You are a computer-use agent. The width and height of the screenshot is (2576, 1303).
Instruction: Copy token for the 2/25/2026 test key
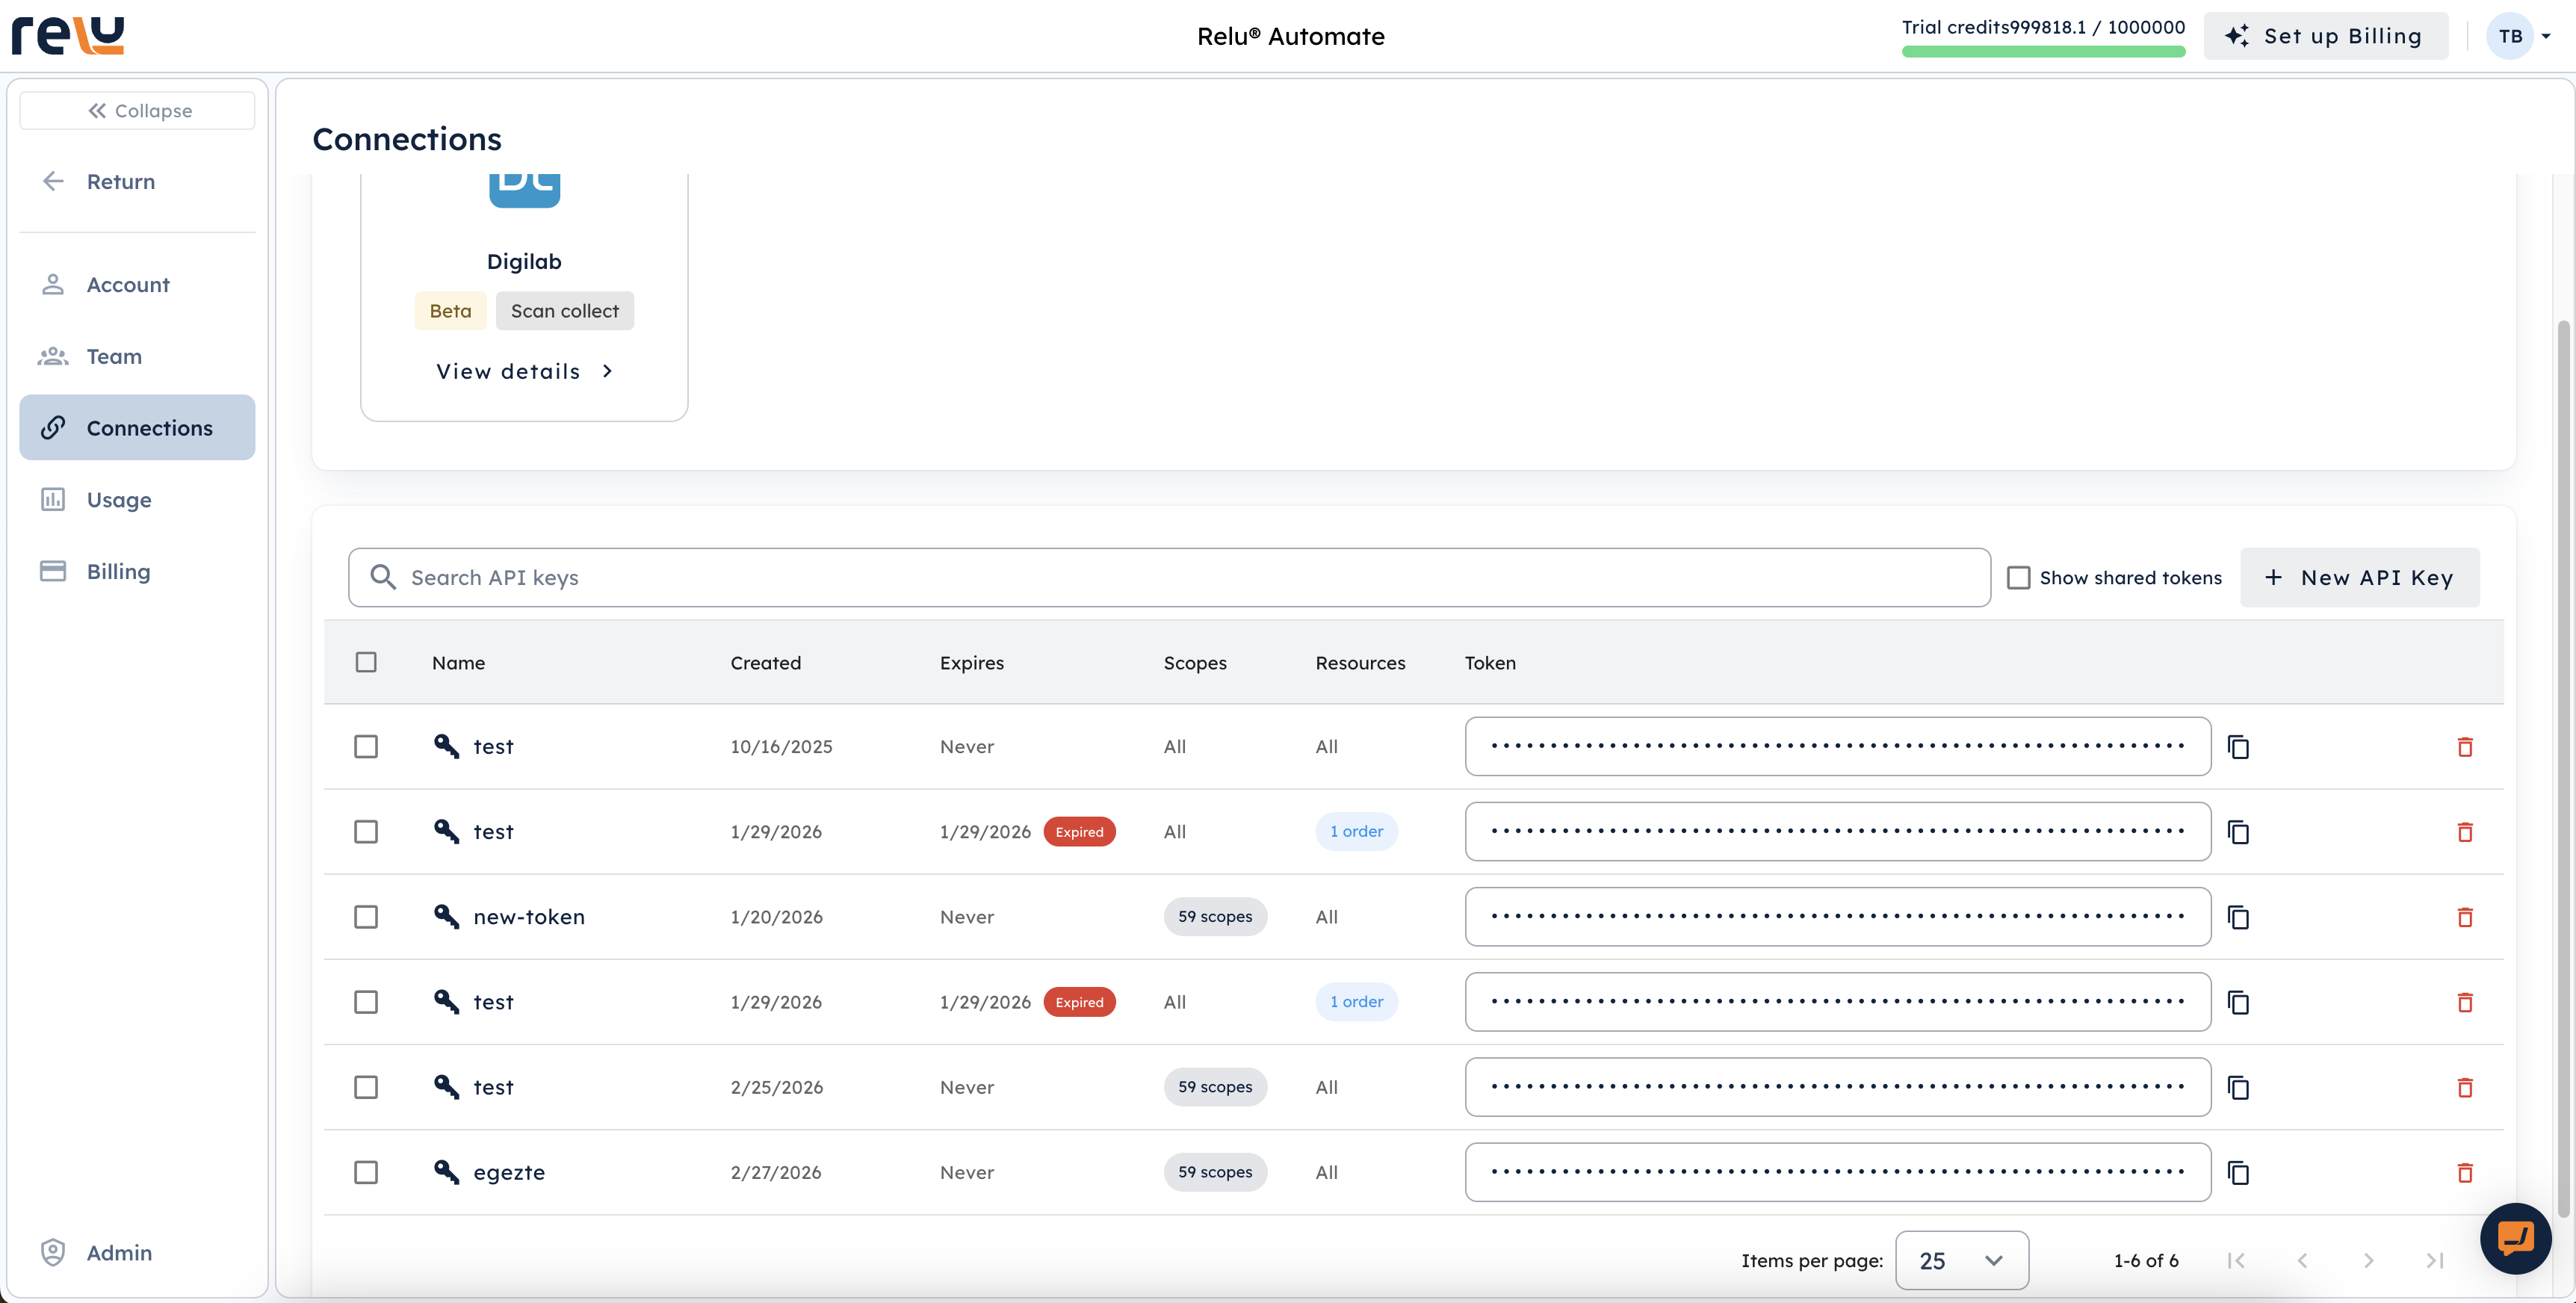[x=2238, y=1087]
